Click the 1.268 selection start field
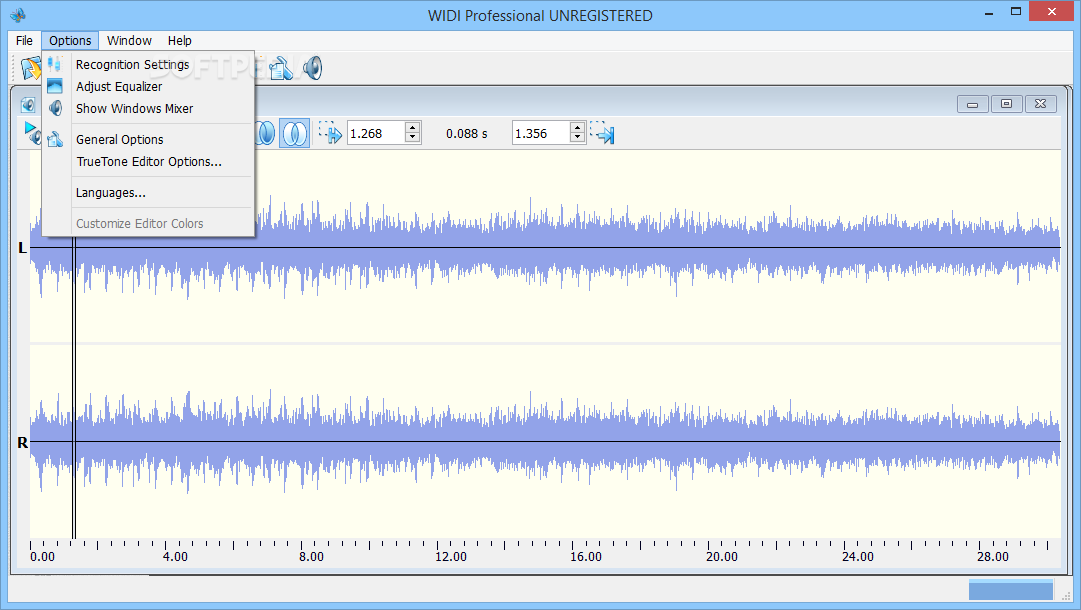1081x610 pixels. point(376,133)
